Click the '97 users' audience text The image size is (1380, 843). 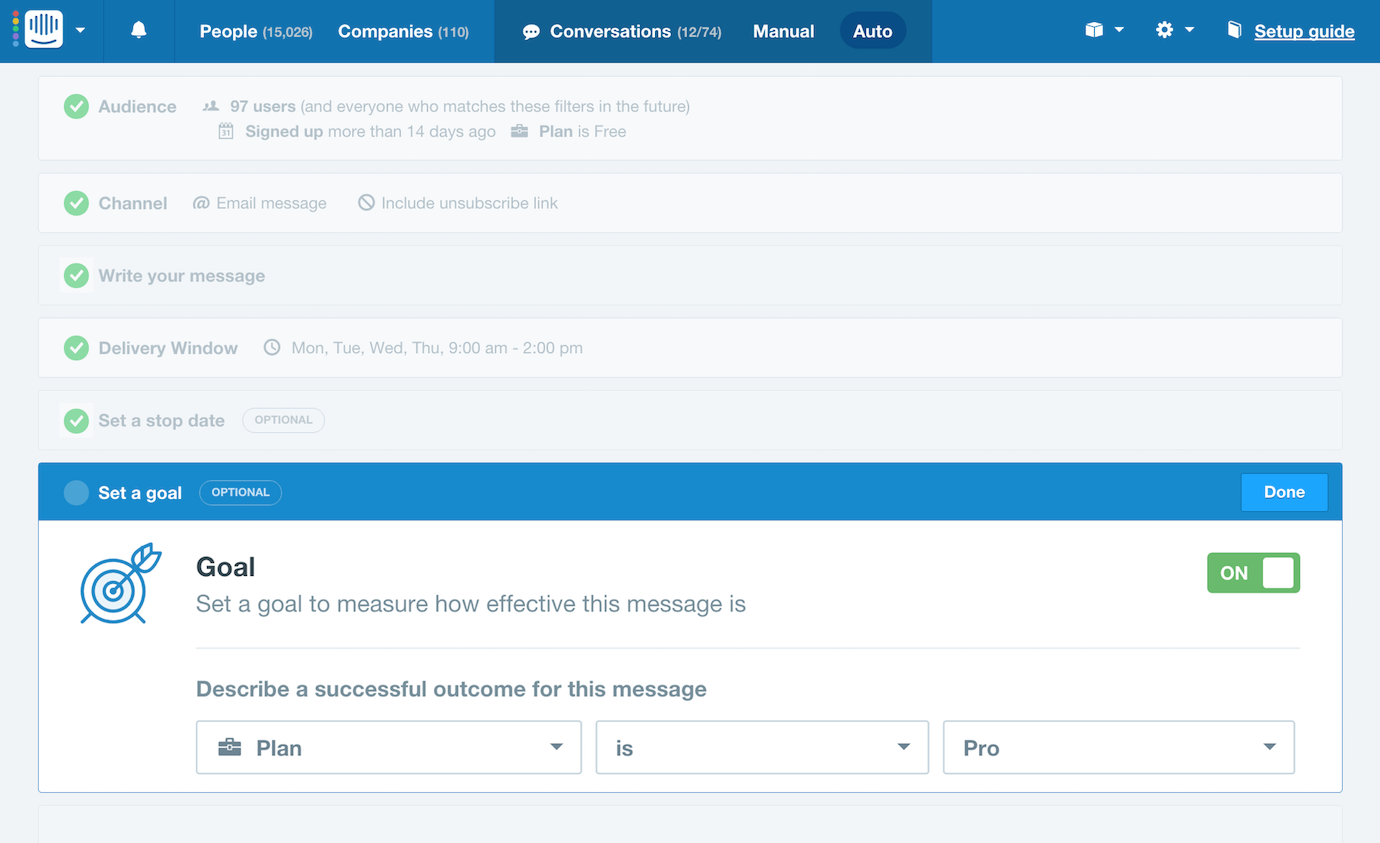tap(263, 106)
